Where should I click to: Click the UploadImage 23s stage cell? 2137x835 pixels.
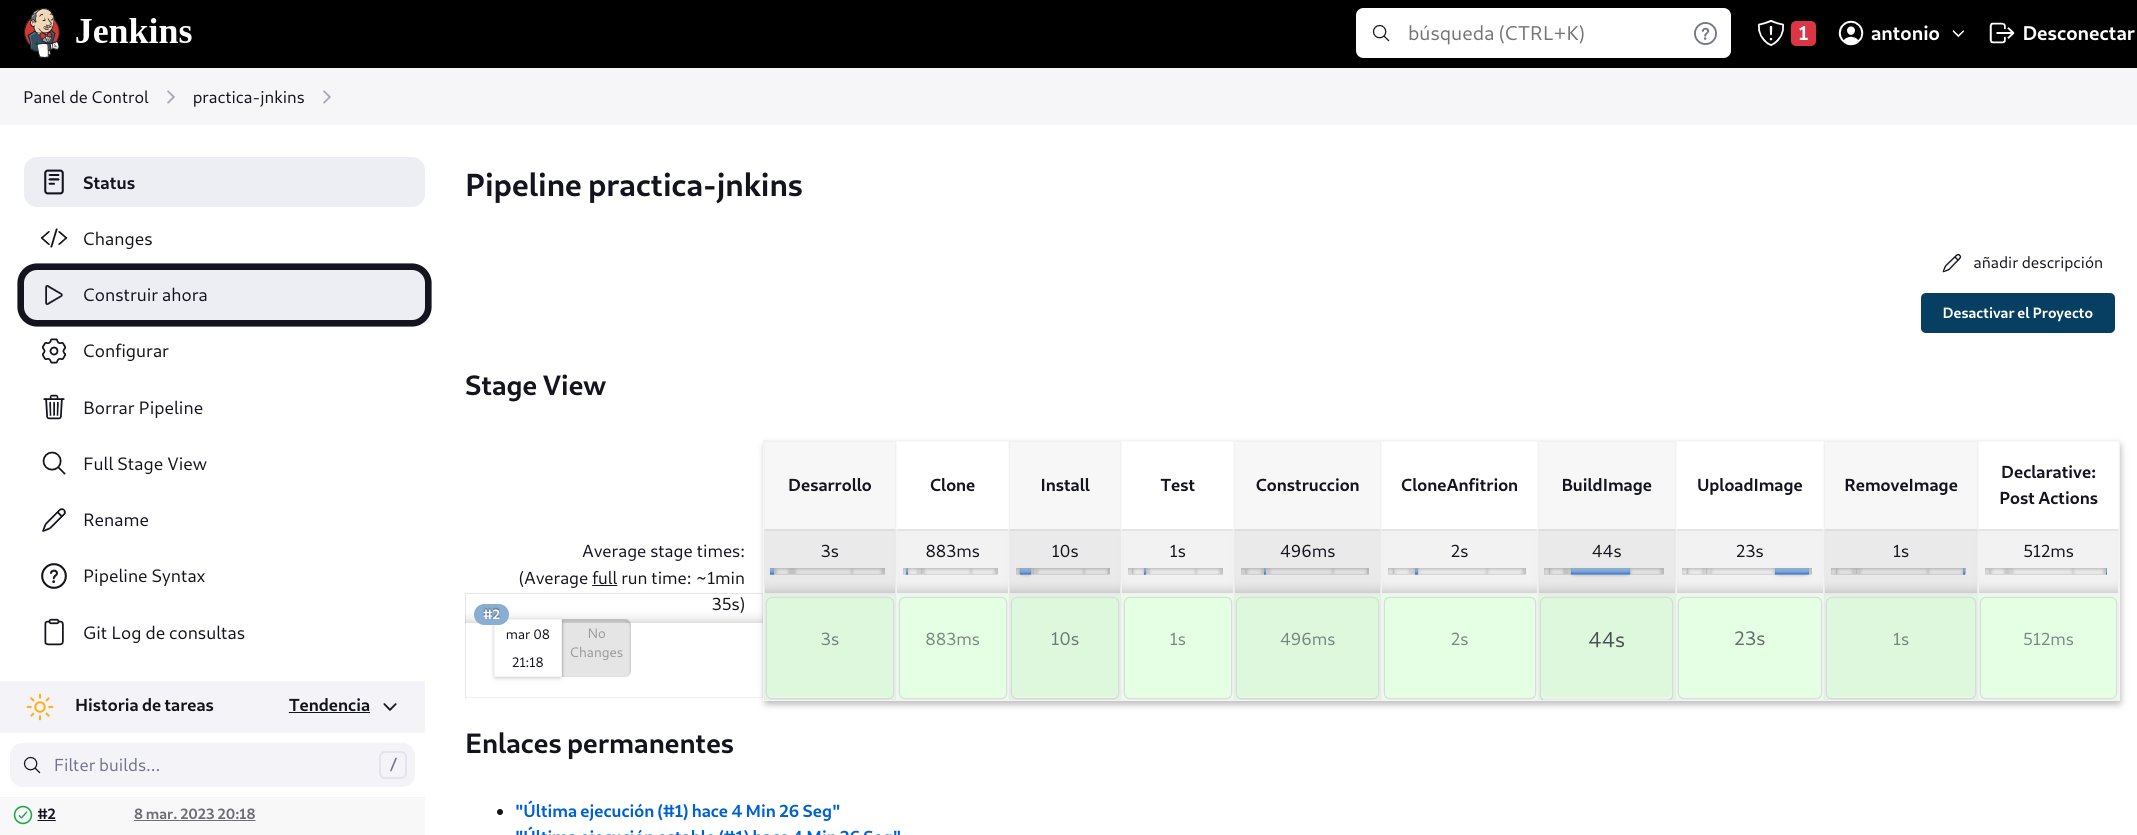1749,648
